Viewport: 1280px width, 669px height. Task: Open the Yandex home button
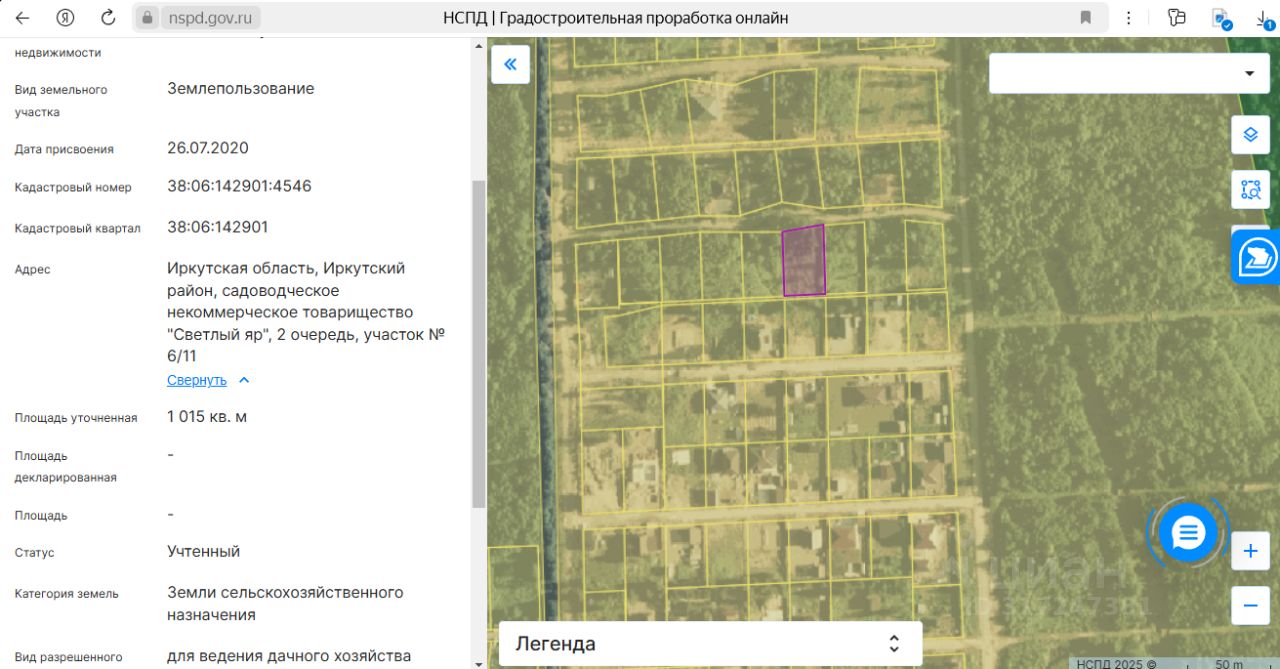click(x=66, y=18)
